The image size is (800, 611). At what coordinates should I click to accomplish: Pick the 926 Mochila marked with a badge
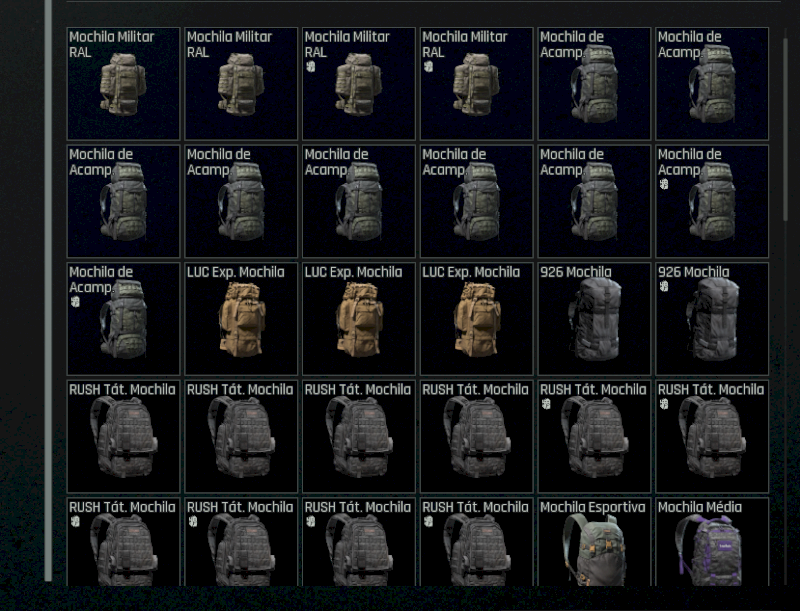point(712,319)
